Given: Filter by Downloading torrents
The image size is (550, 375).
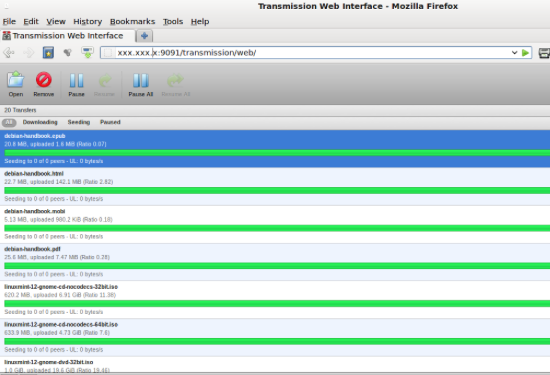Looking at the screenshot, I should click(40, 122).
